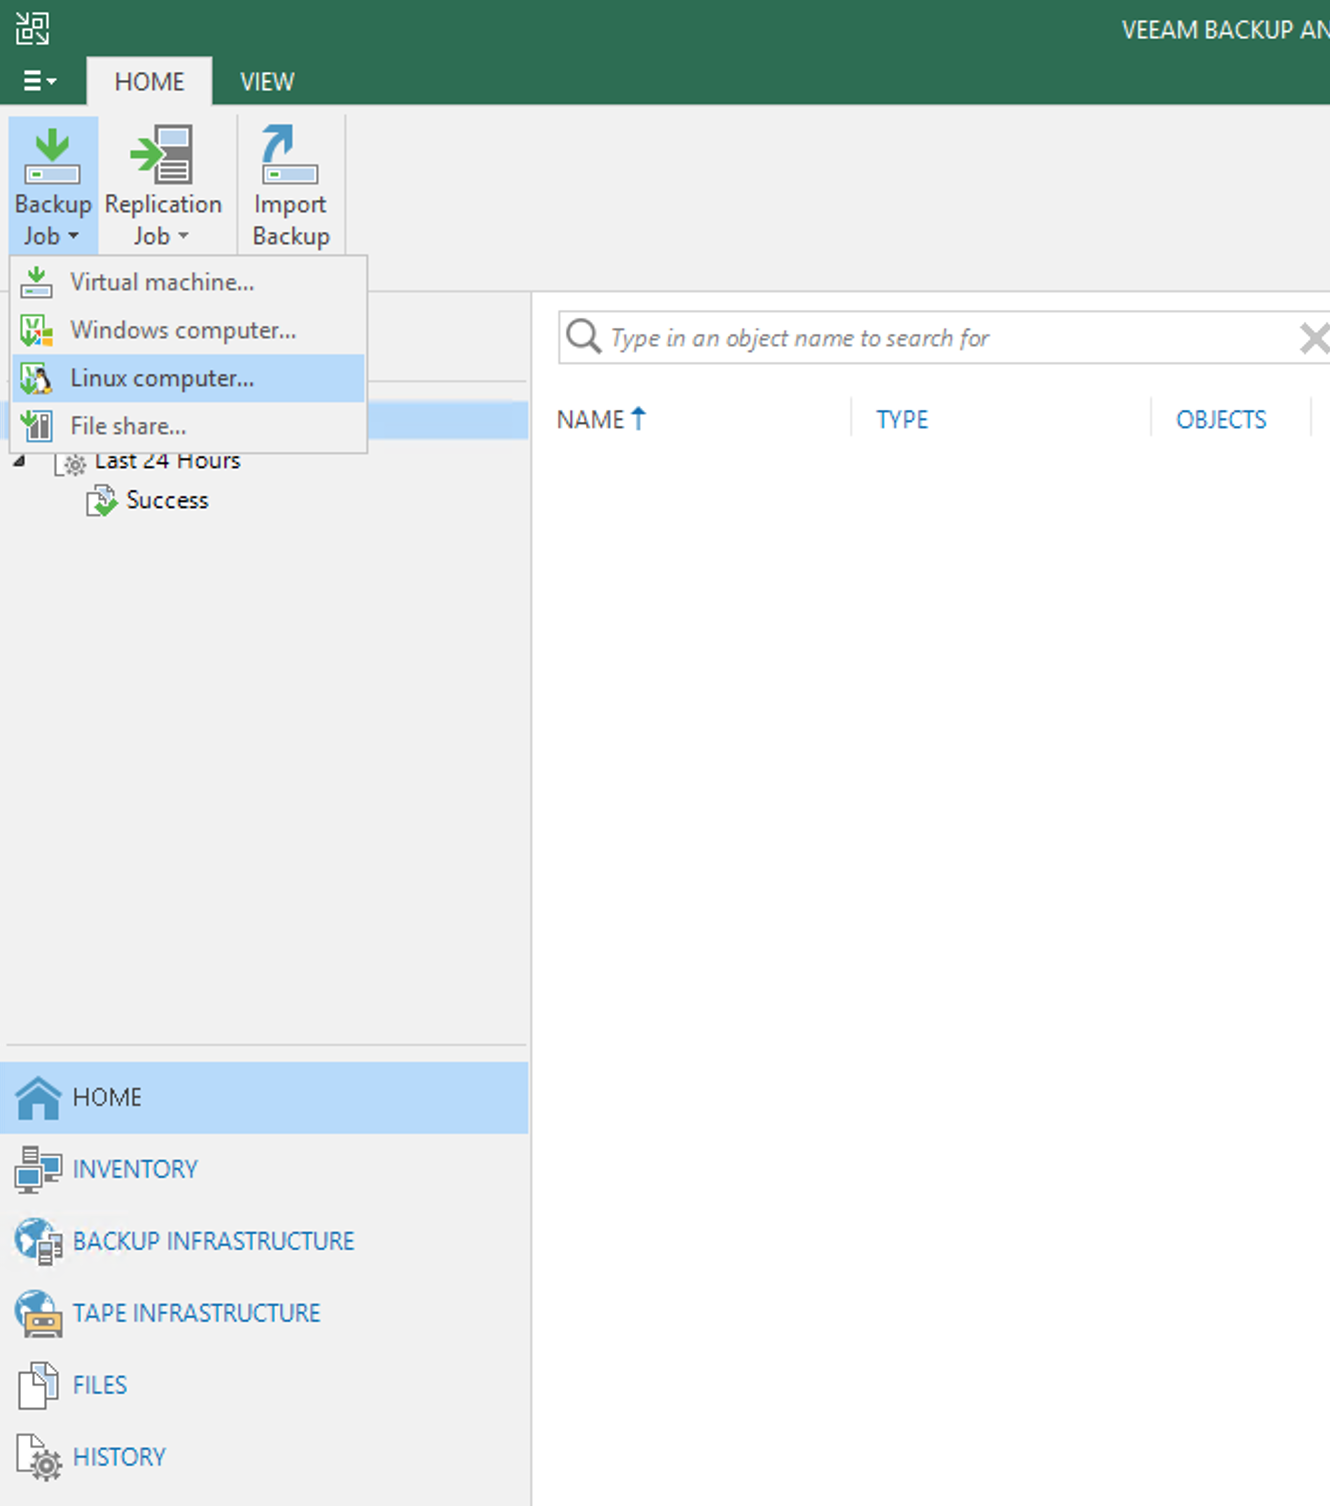Viewport: 1330px width, 1506px height.
Task: Click the BACKUP INFRASTRUCTURE globe icon
Action: [x=38, y=1241]
